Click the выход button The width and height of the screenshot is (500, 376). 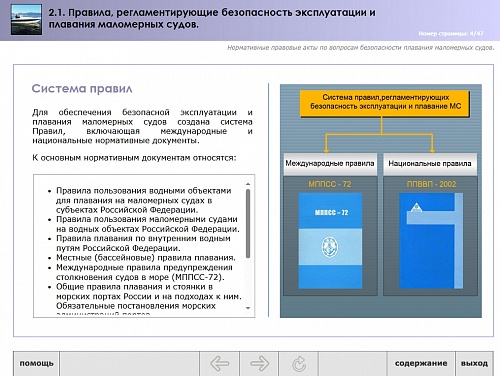(x=474, y=363)
